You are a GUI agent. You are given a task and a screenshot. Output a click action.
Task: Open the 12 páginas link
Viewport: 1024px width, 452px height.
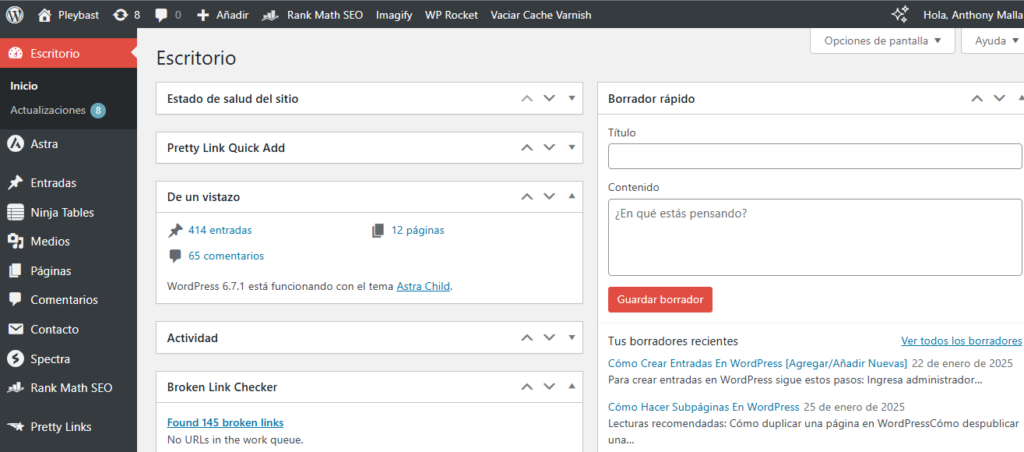tap(418, 230)
